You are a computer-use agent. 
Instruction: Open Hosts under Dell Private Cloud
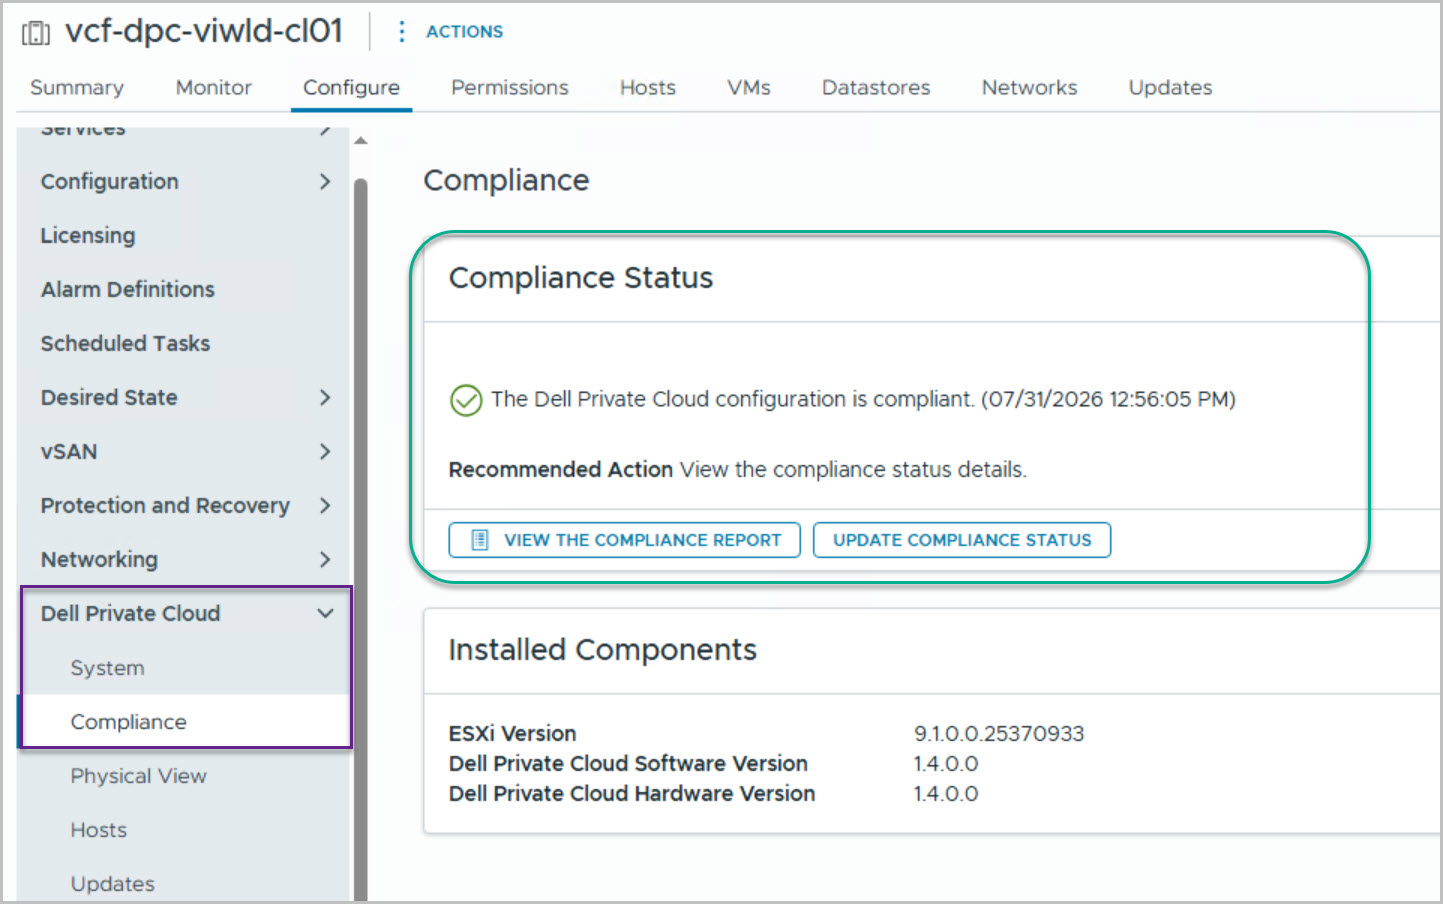(x=99, y=830)
